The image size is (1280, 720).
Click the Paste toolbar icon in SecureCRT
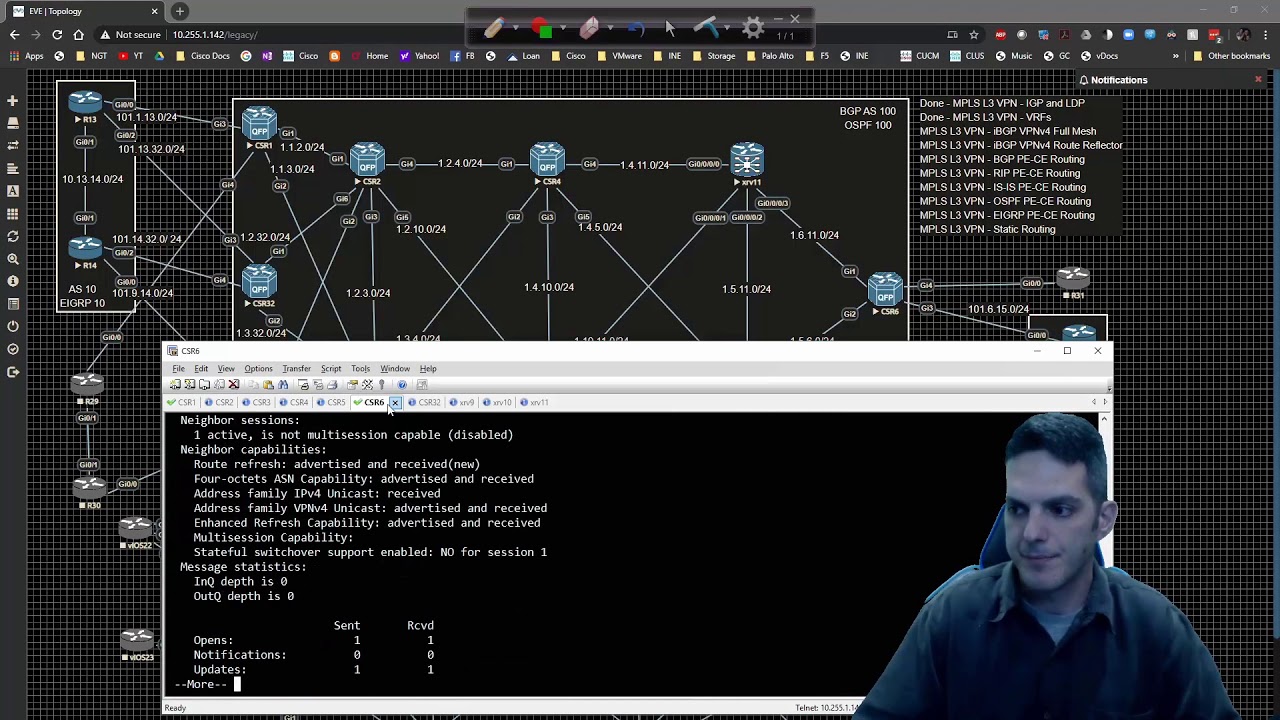click(268, 385)
